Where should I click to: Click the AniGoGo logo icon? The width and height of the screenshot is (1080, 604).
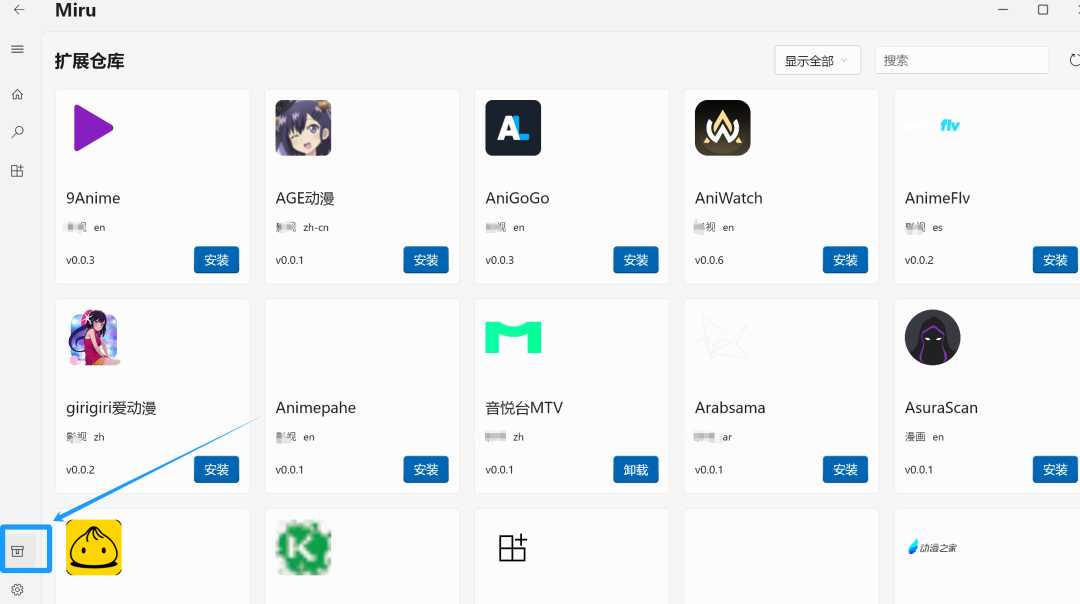513,128
